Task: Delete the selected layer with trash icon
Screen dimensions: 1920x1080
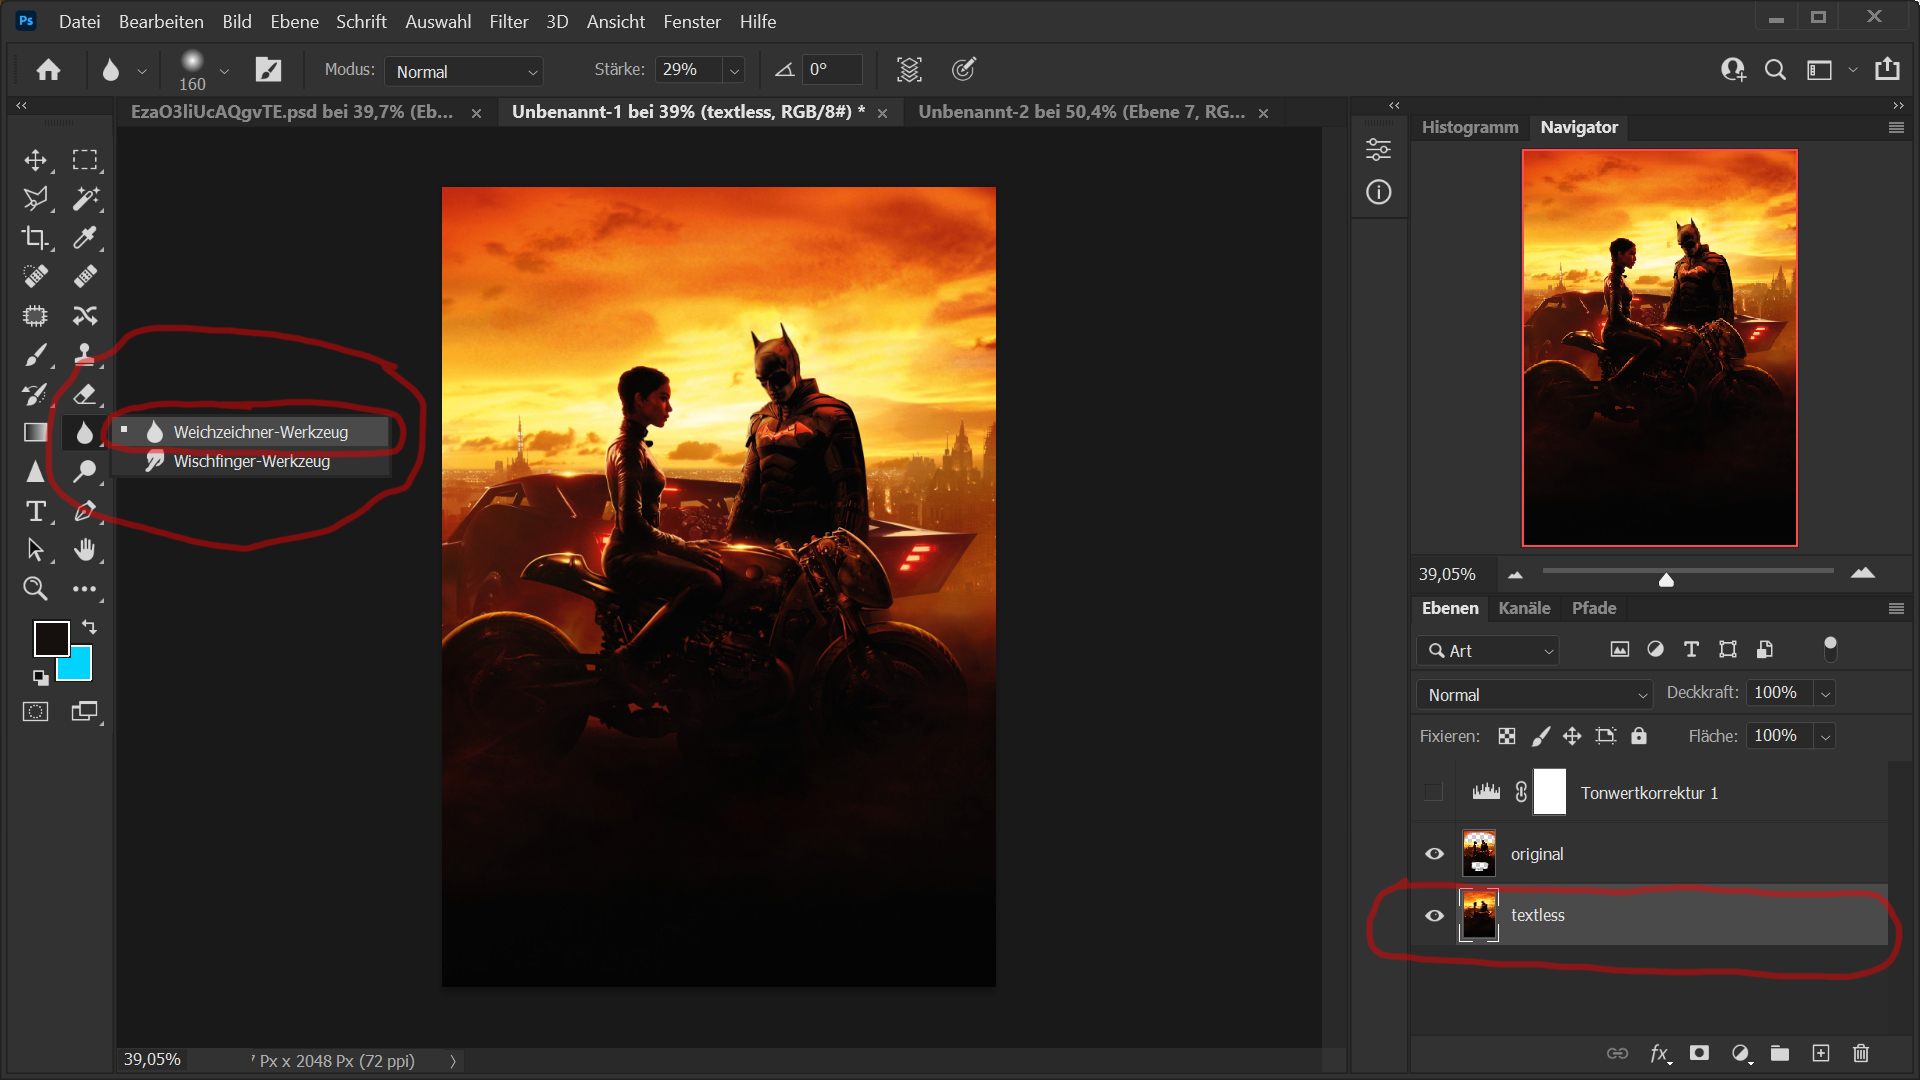Action: tap(1861, 1053)
